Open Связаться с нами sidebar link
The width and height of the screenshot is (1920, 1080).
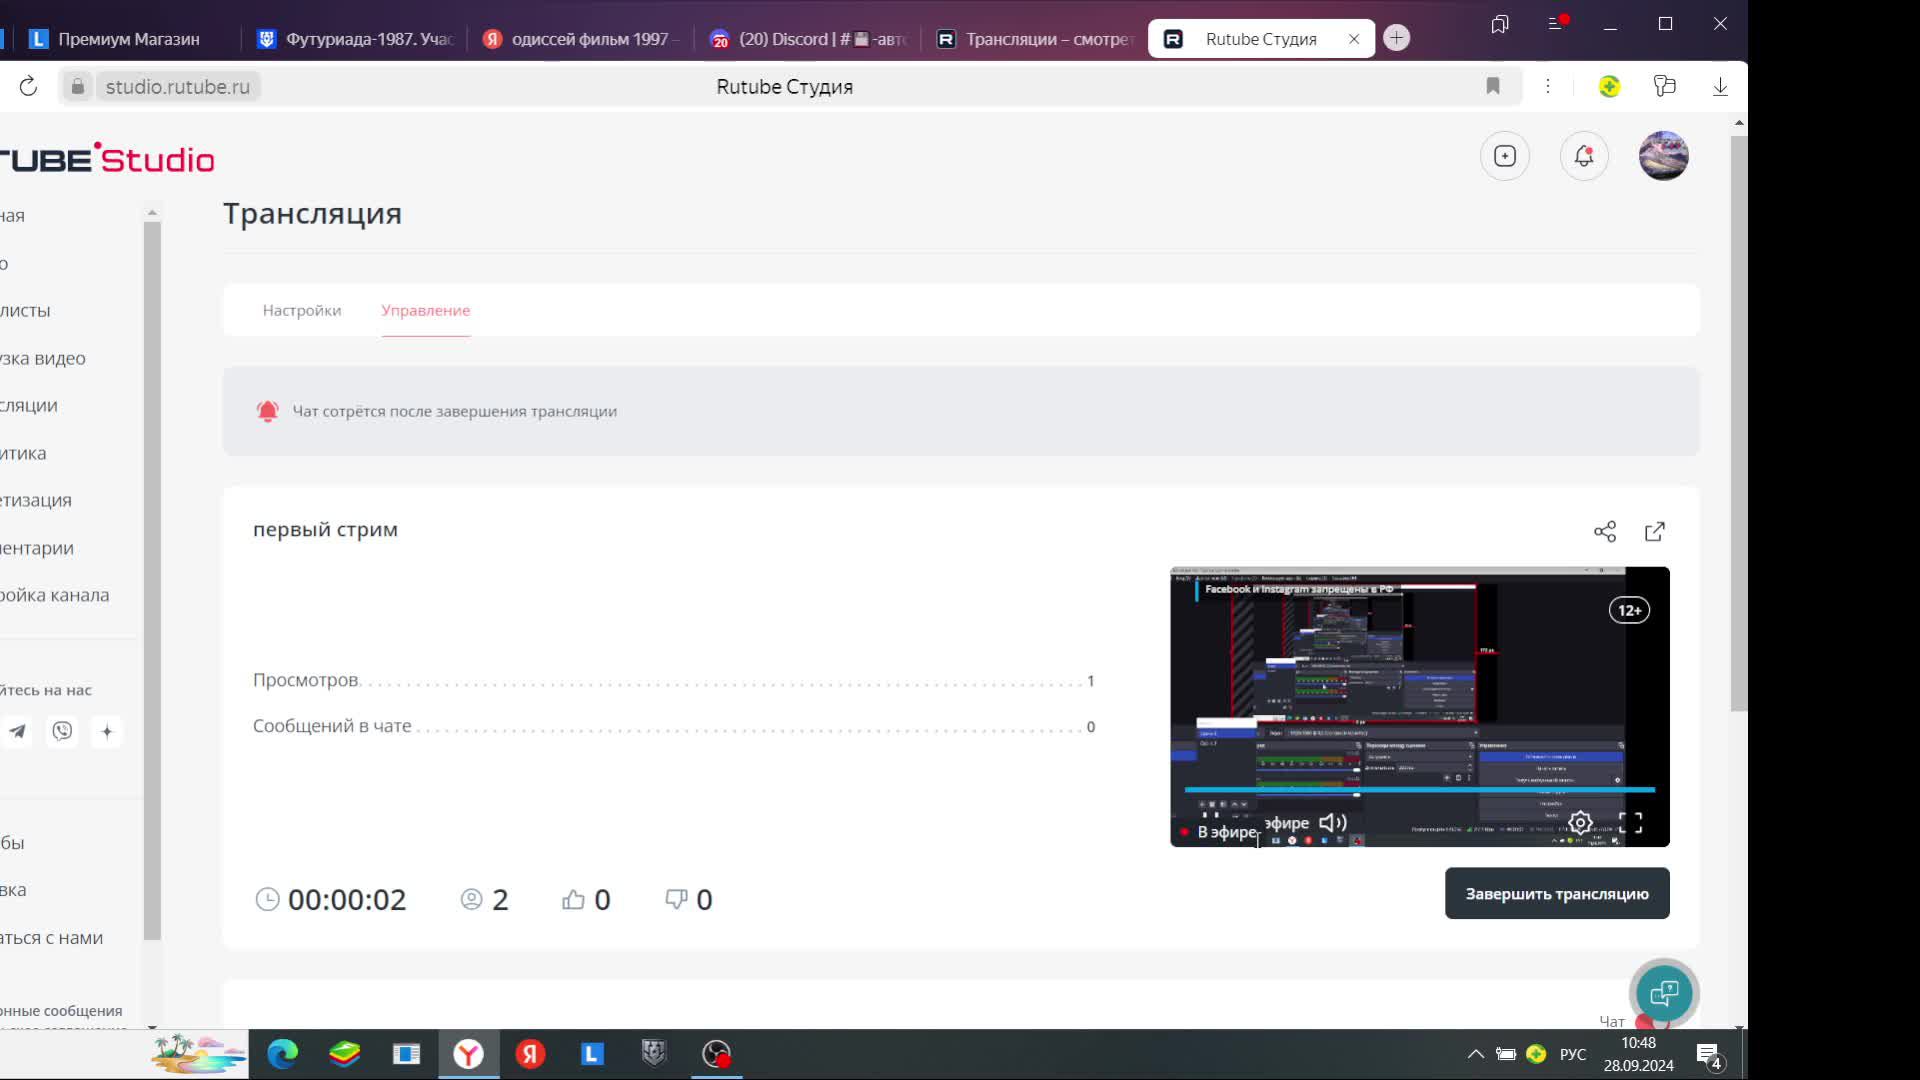52,939
